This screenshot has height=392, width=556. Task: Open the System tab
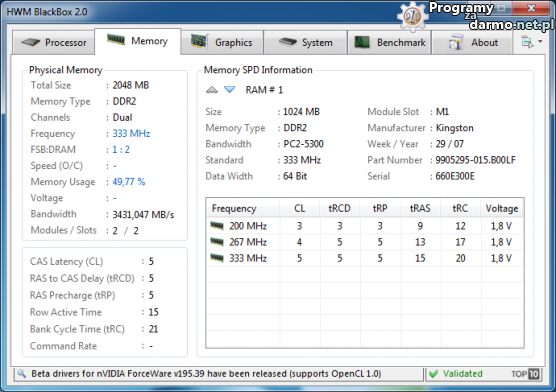tap(305, 43)
